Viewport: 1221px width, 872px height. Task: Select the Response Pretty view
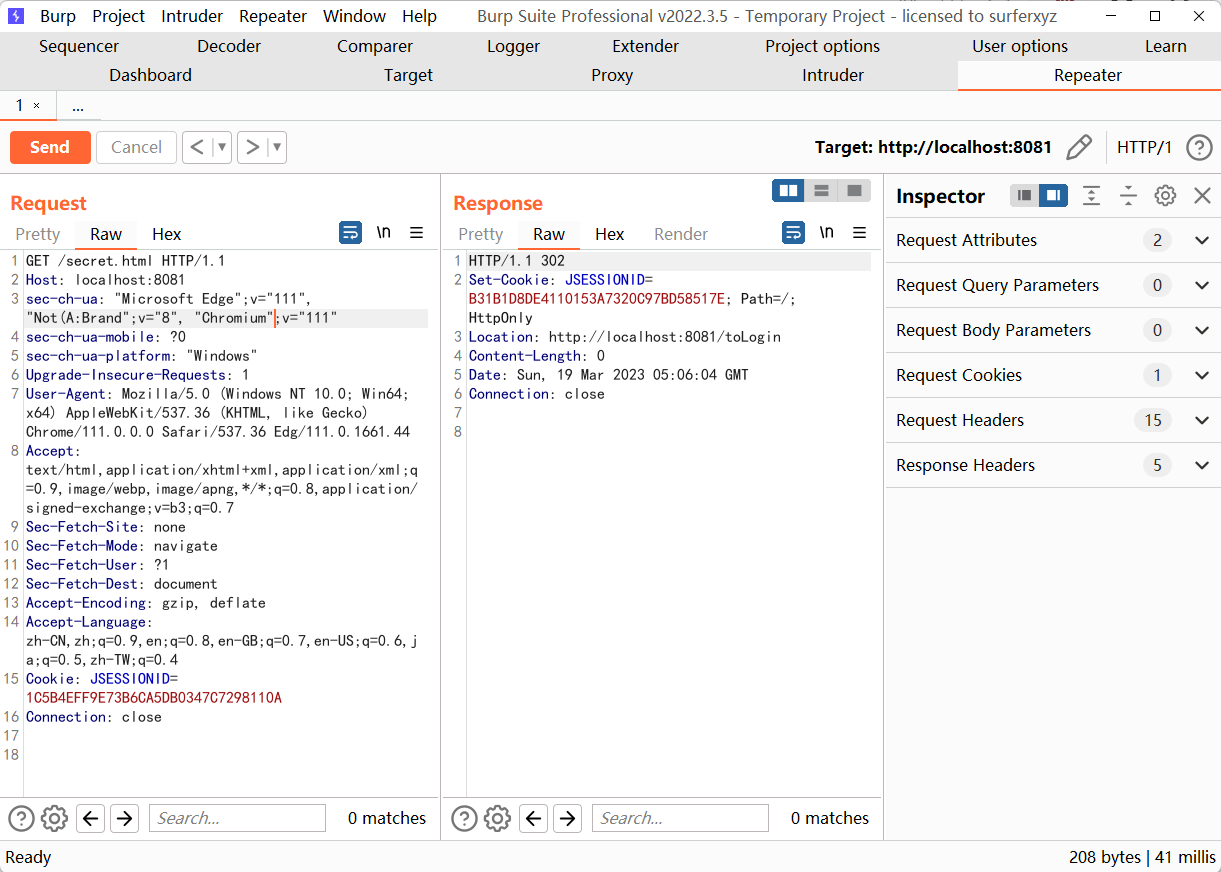coord(481,234)
